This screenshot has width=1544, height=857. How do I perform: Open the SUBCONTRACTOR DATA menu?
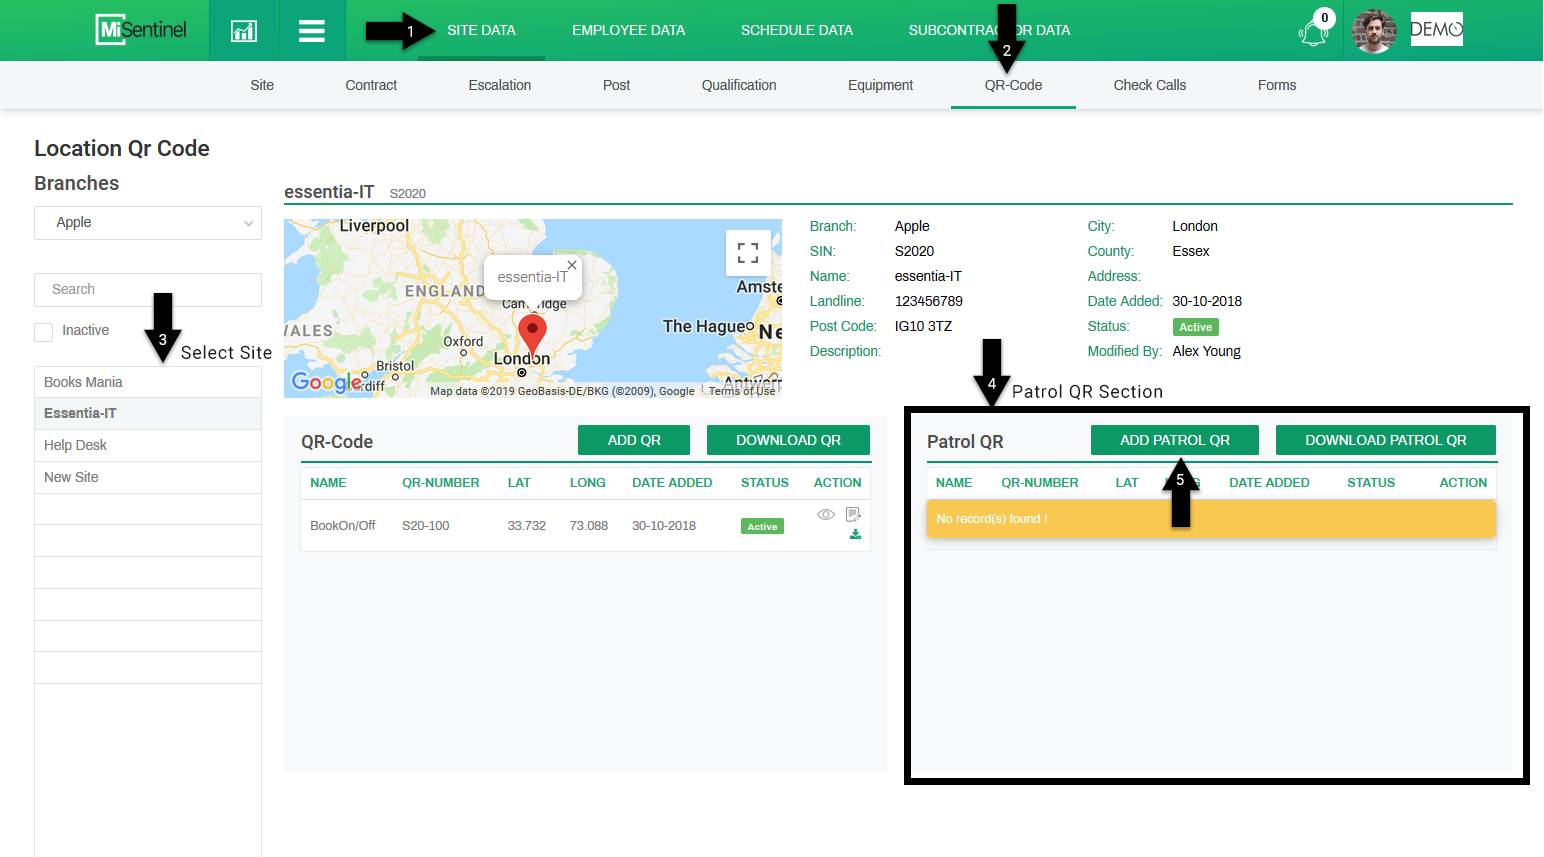989,31
